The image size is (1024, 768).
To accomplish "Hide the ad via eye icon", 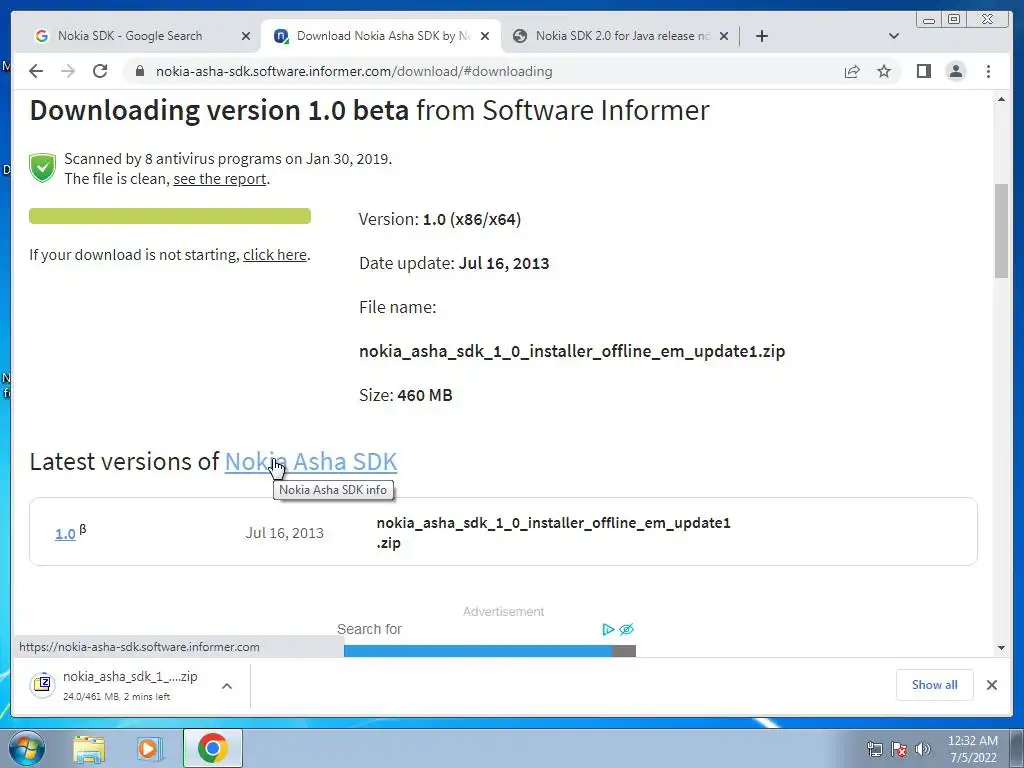I will tap(626, 630).
